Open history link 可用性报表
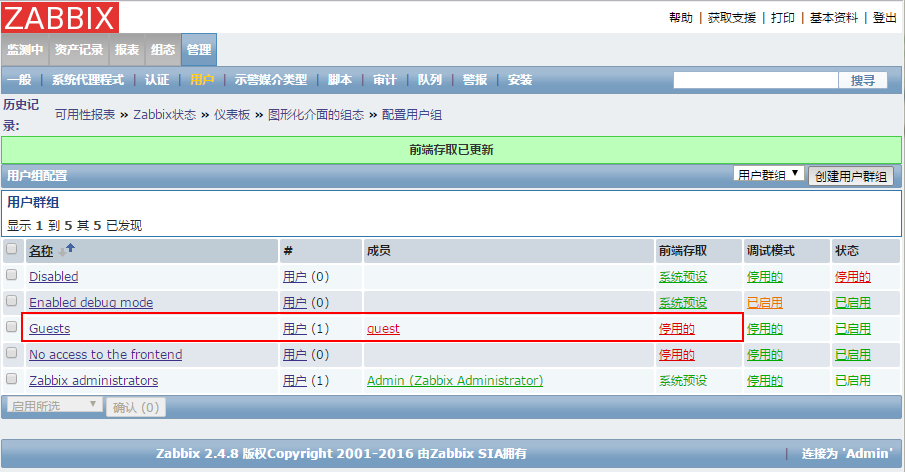This screenshot has width=905, height=472. (85, 115)
